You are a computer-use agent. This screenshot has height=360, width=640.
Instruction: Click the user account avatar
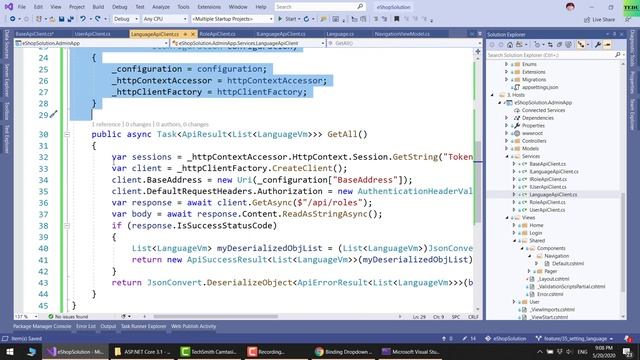(x=570, y=7)
